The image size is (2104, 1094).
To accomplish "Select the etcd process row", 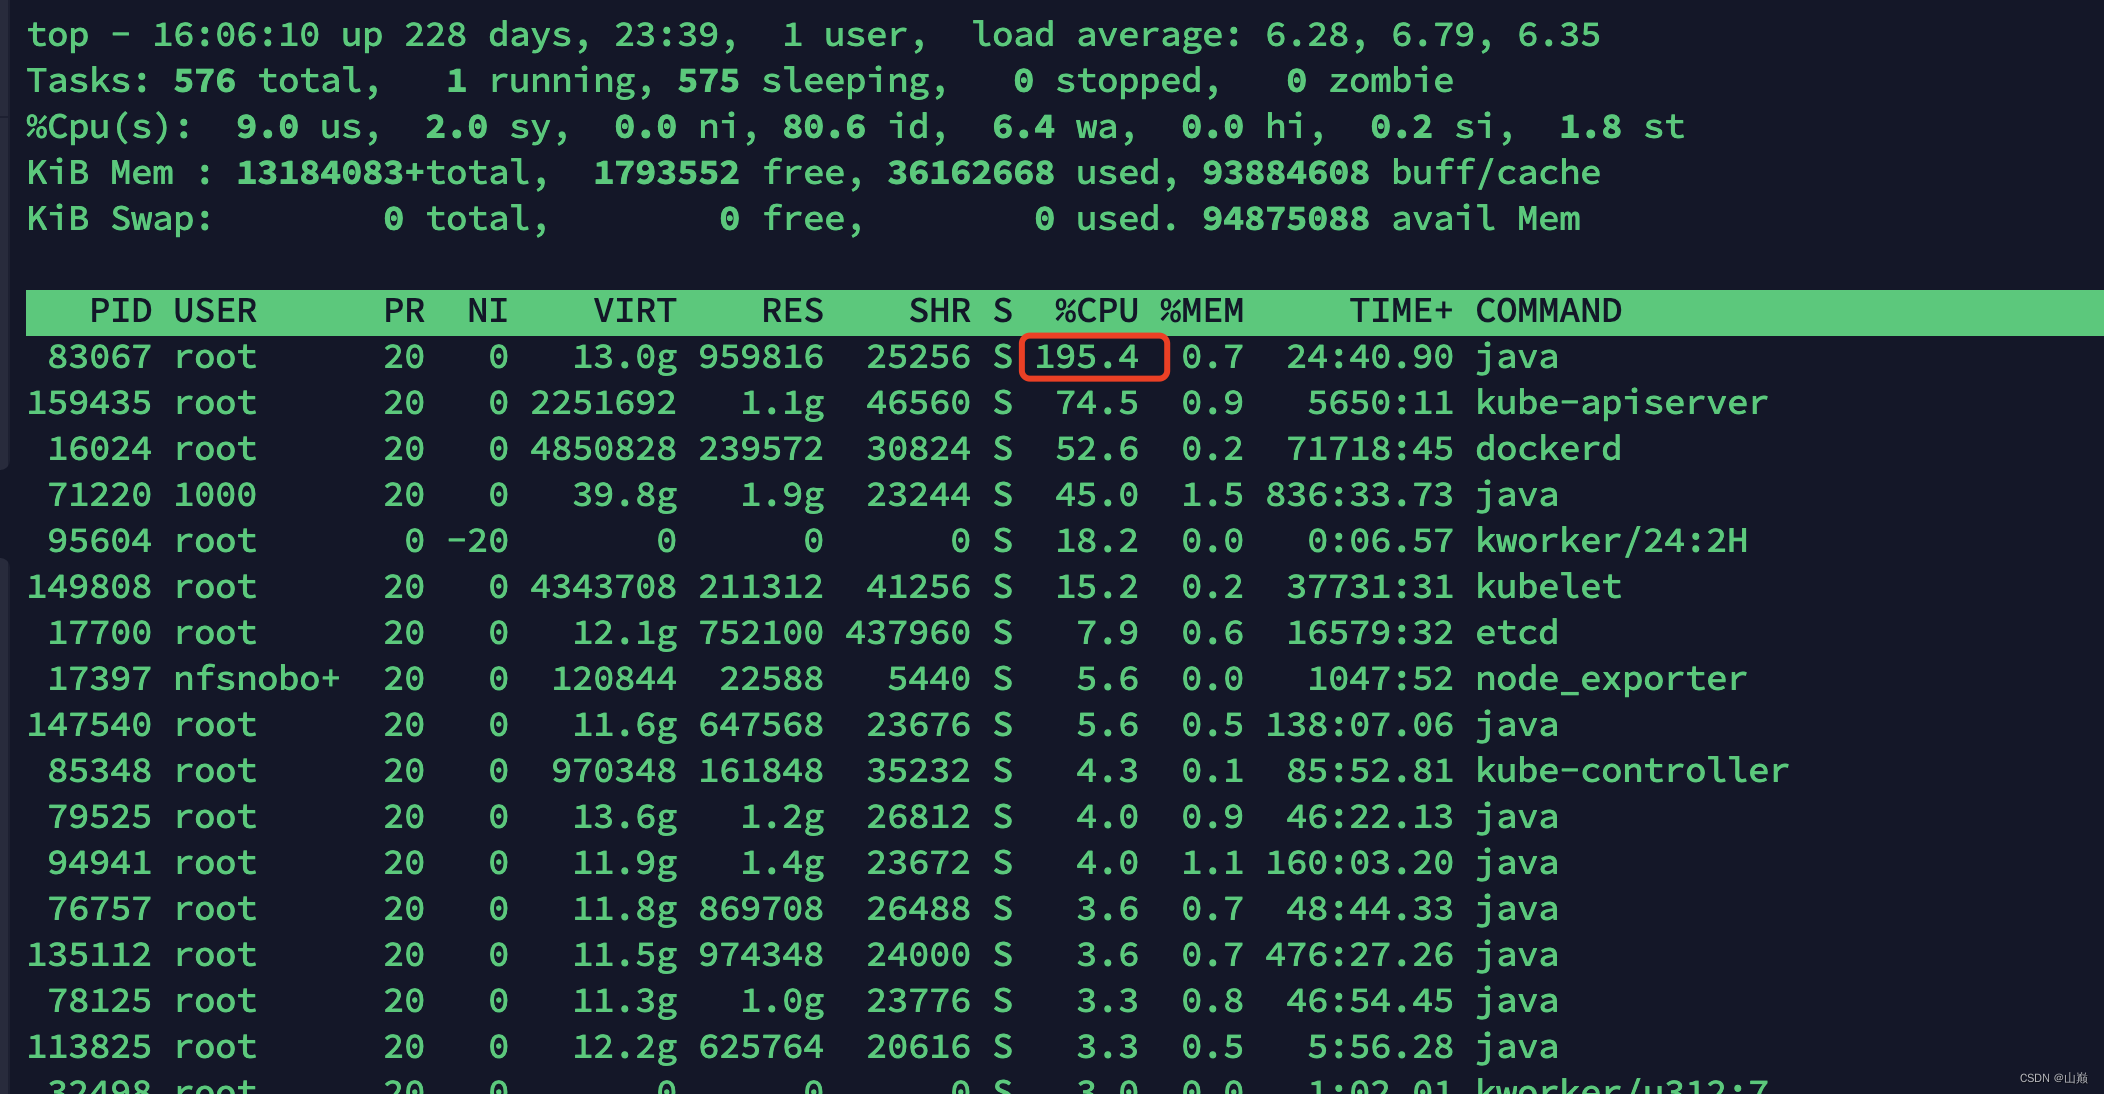I will tap(1516, 632).
